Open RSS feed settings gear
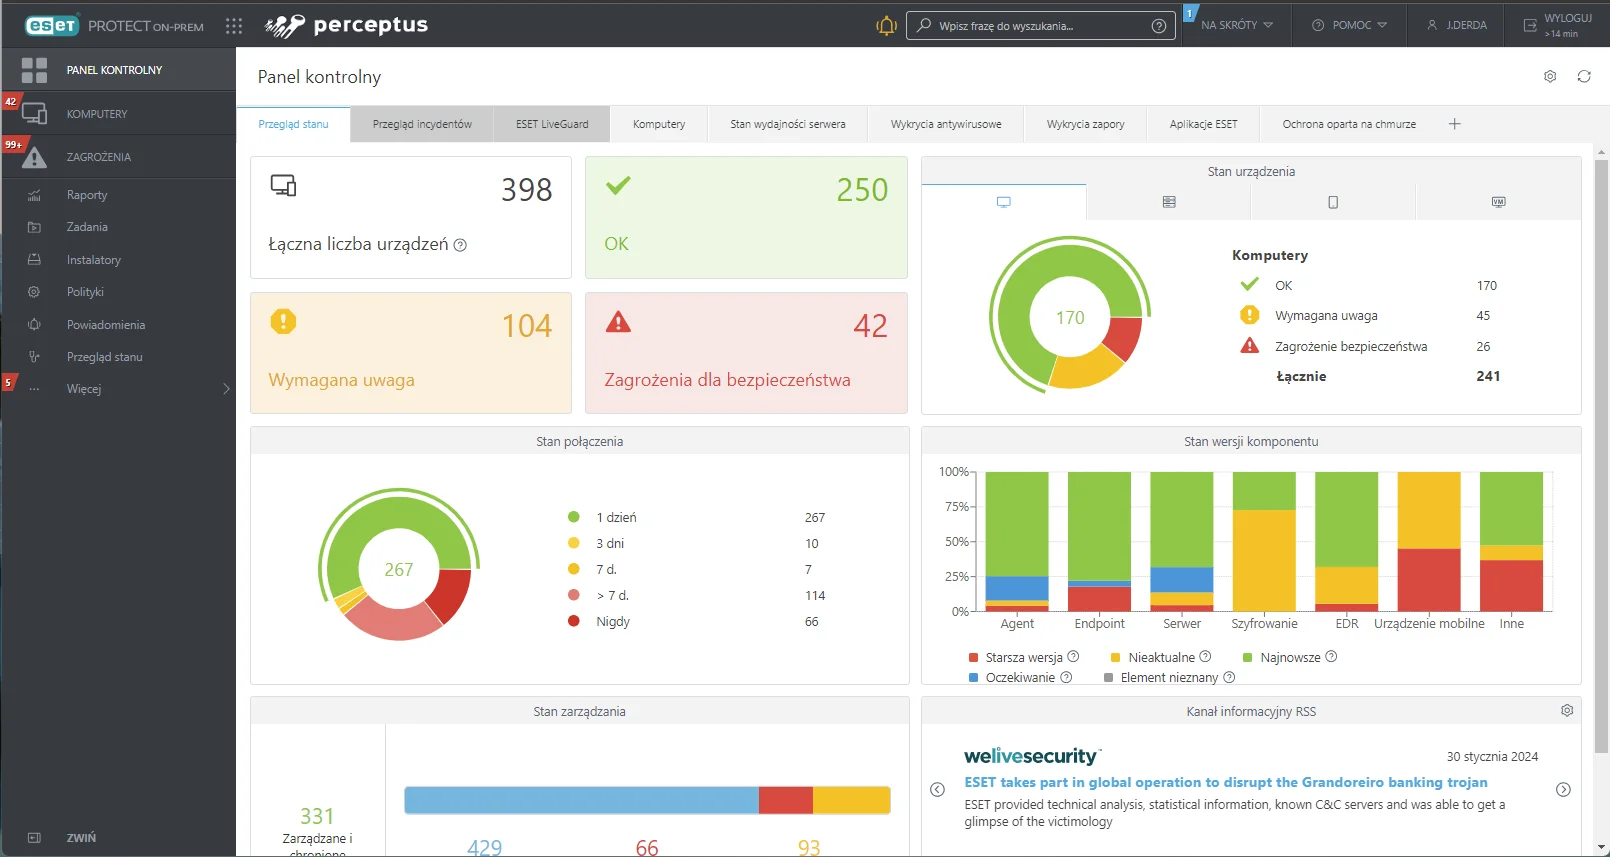1610x857 pixels. (x=1567, y=711)
